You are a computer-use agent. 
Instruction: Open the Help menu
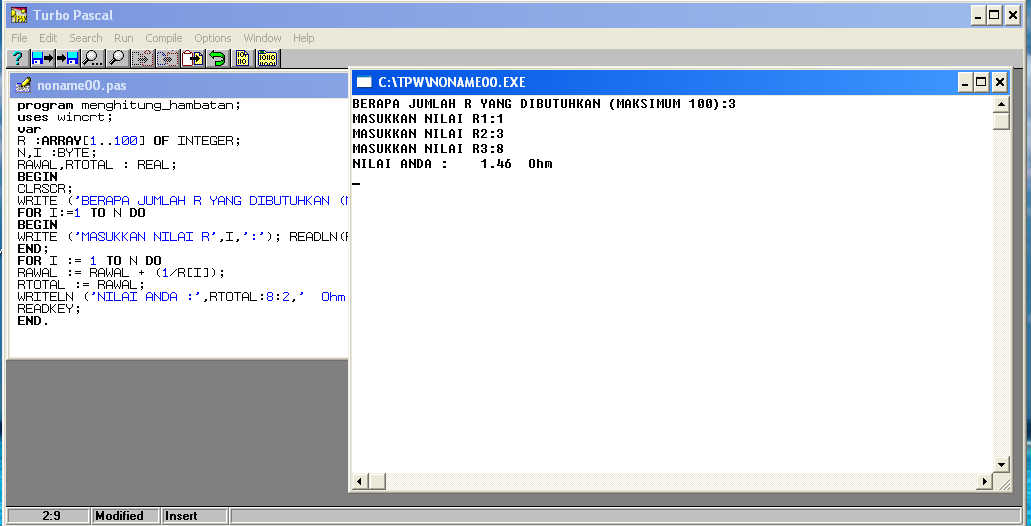point(303,38)
